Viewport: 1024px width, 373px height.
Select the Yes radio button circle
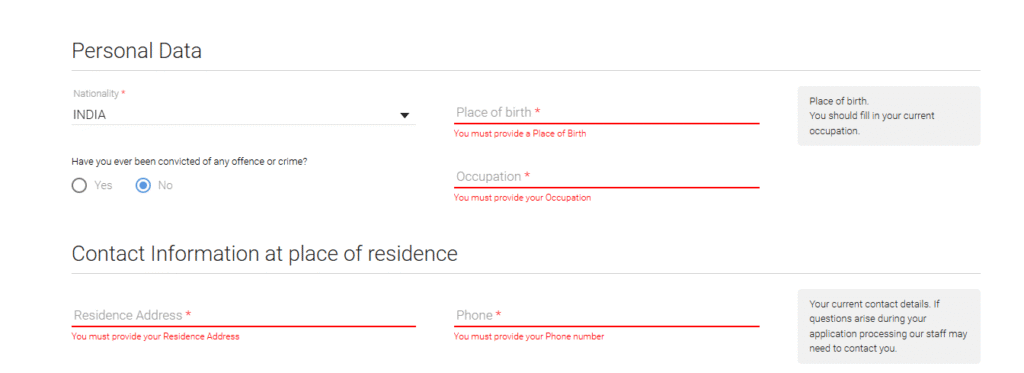pyautogui.click(x=79, y=186)
